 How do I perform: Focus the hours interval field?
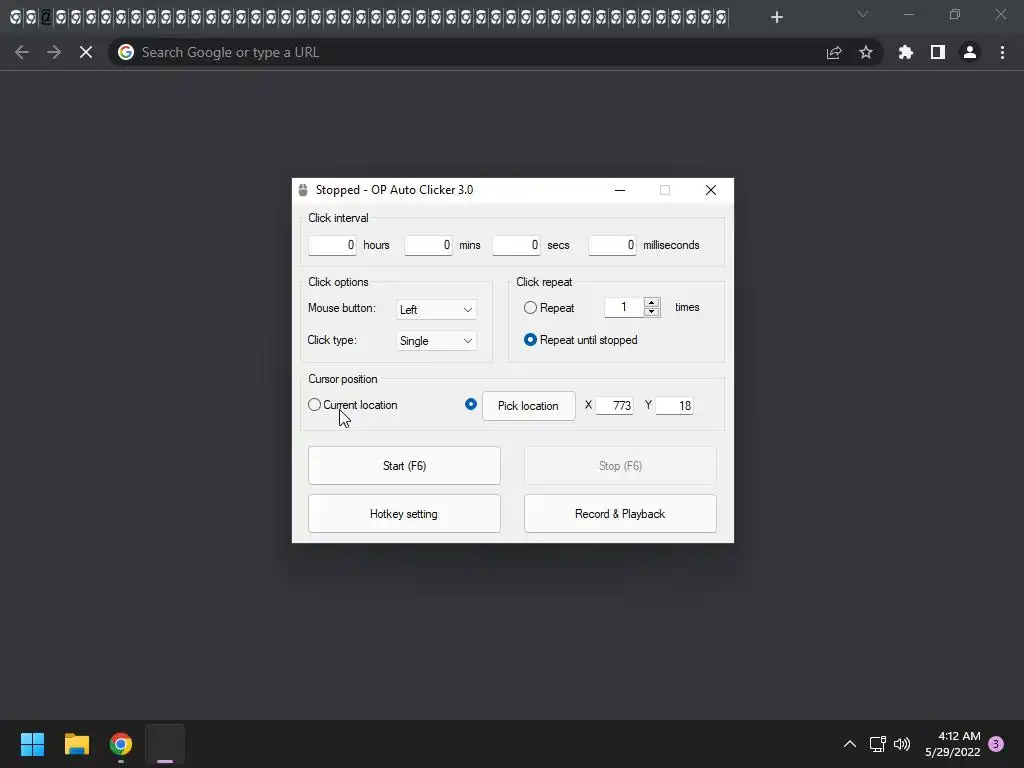click(x=332, y=245)
